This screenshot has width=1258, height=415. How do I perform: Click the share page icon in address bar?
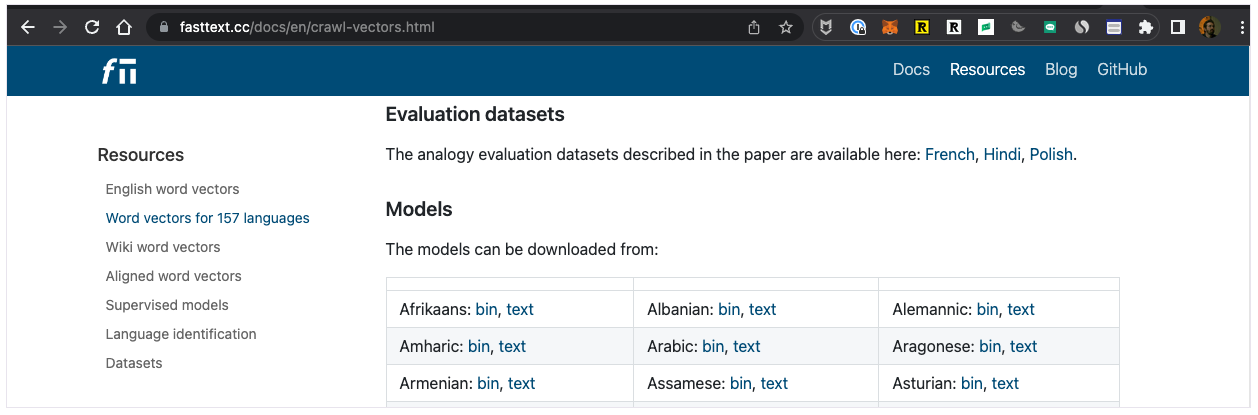(754, 28)
